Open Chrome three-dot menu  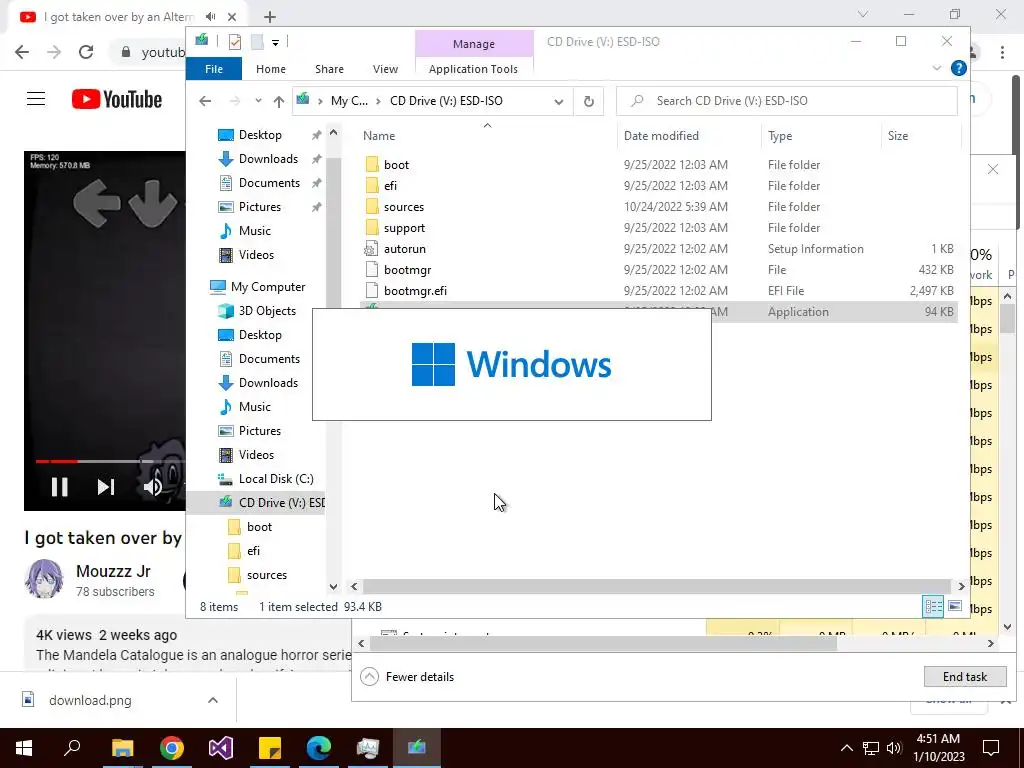coord(1002,52)
